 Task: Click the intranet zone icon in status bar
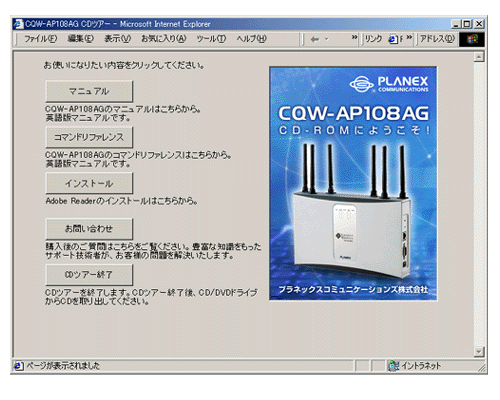point(394,366)
